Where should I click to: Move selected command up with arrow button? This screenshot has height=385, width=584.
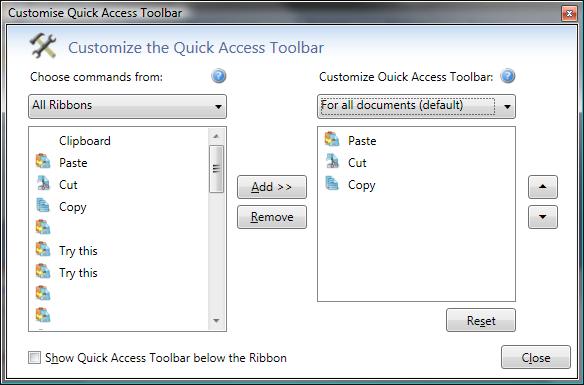(543, 187)
